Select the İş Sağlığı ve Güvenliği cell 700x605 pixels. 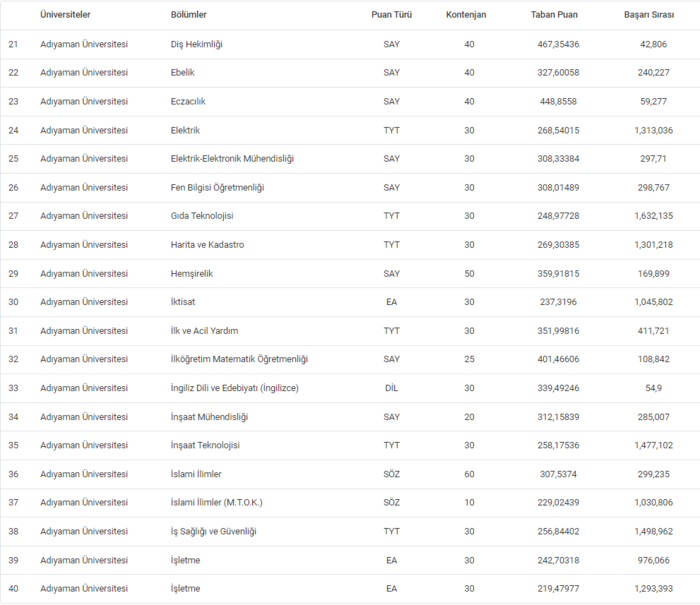click(213, 531)
